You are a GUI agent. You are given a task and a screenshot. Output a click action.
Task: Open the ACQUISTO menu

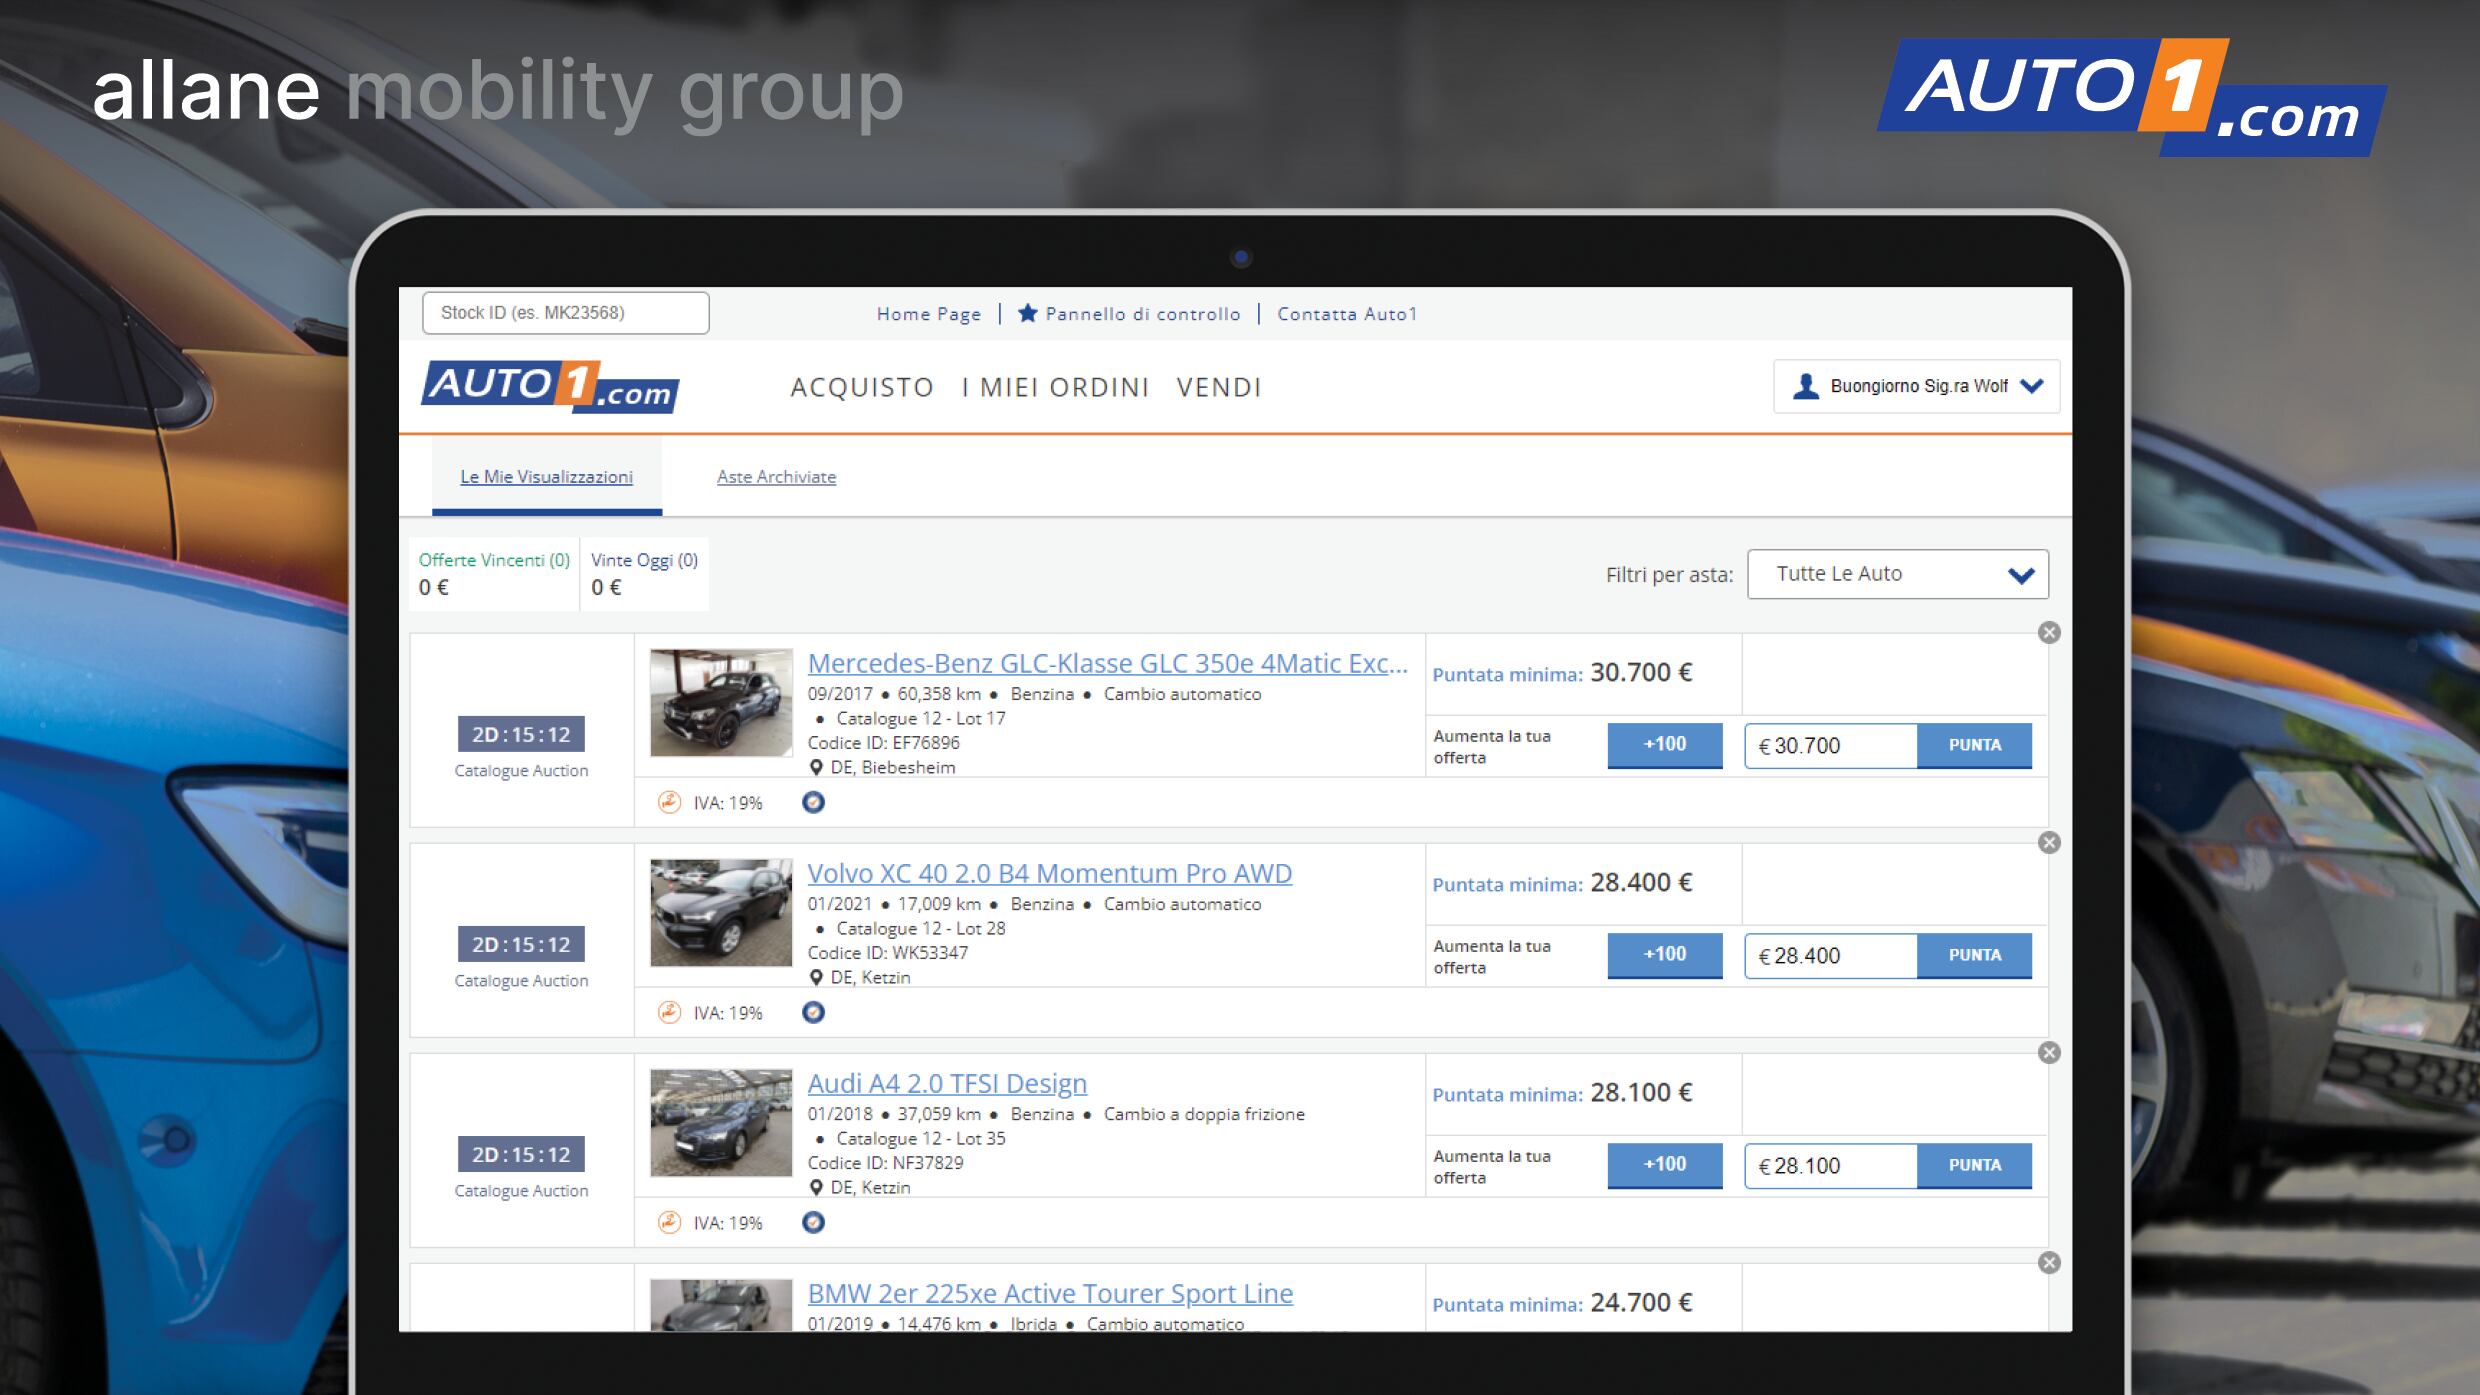click(x=862, y=387)
